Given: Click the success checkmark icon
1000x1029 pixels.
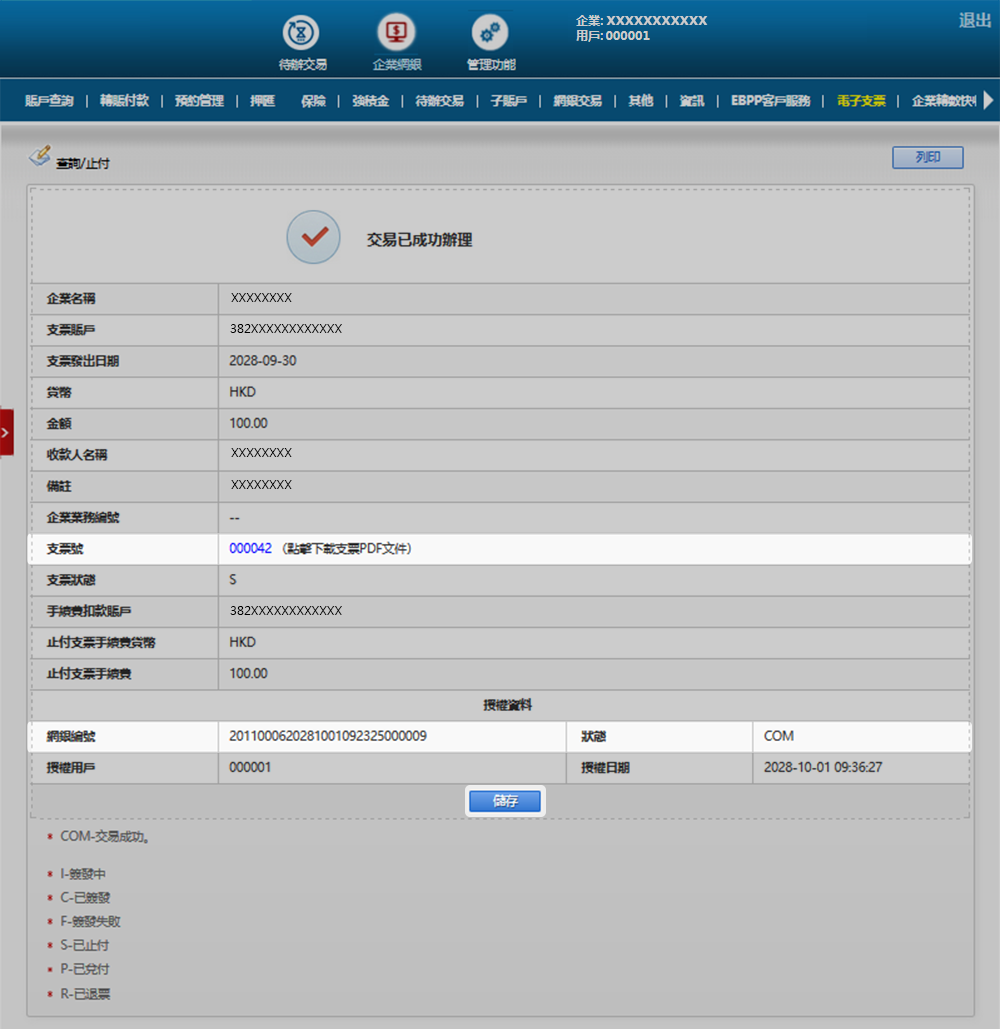Looking at the screenshot, I should pos(314,238).
